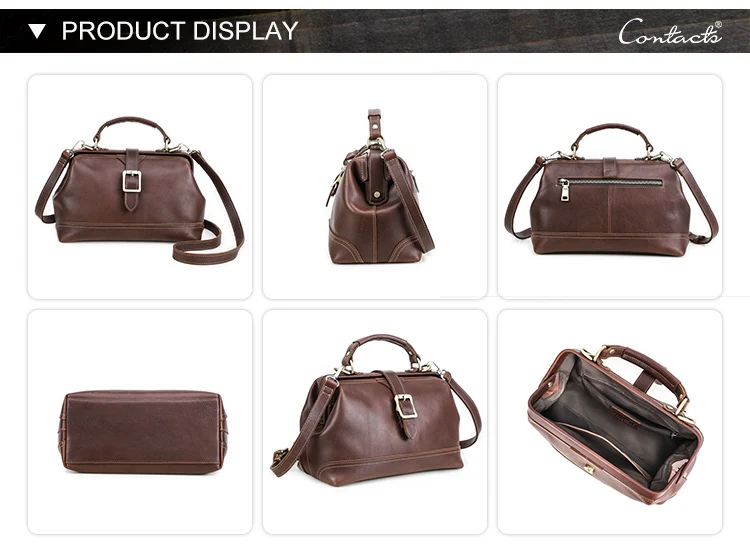Click the Contacts brand logo
The width and height of the screenshot is (750, 546).
click(x=670, y=32)
